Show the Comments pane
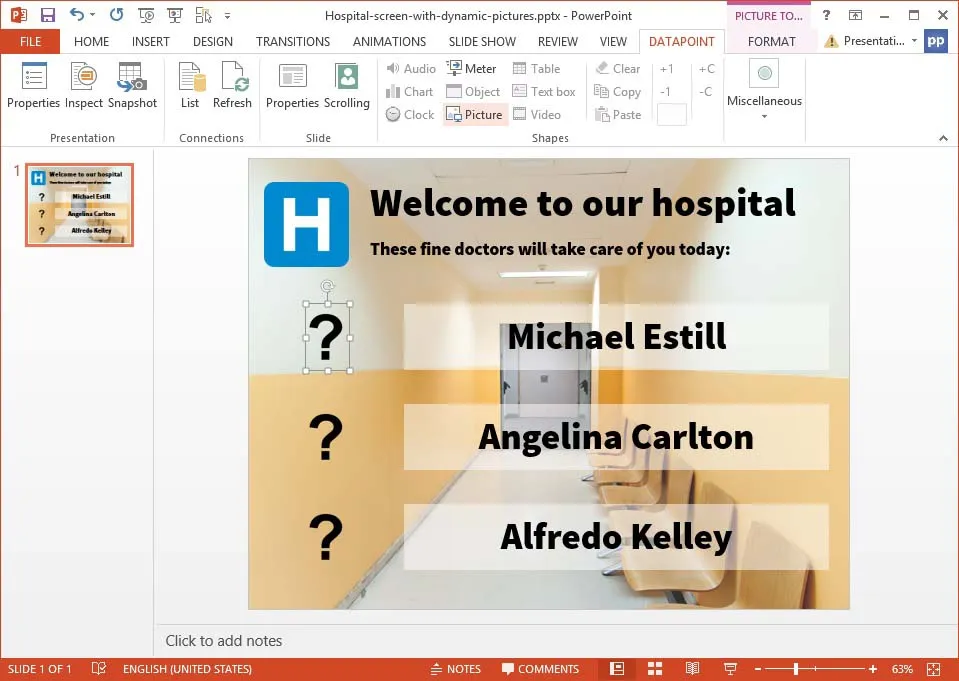This screenshot has height=681, width=959. [541, 669]
